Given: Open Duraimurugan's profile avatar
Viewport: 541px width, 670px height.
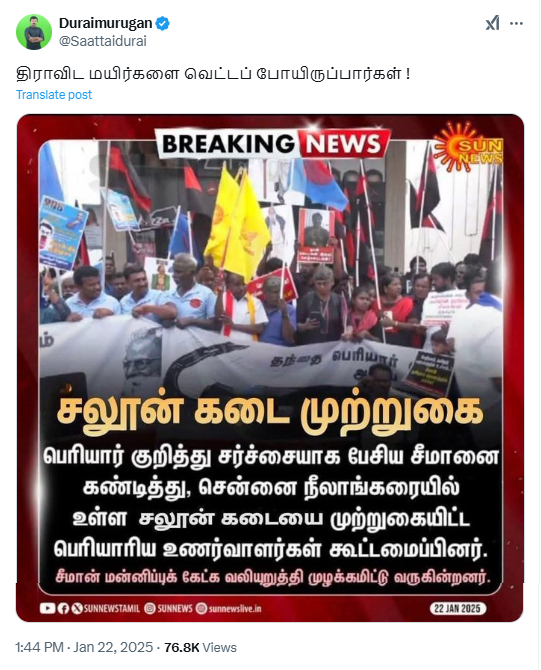Looking at the screenshot, I should [34, 32].
